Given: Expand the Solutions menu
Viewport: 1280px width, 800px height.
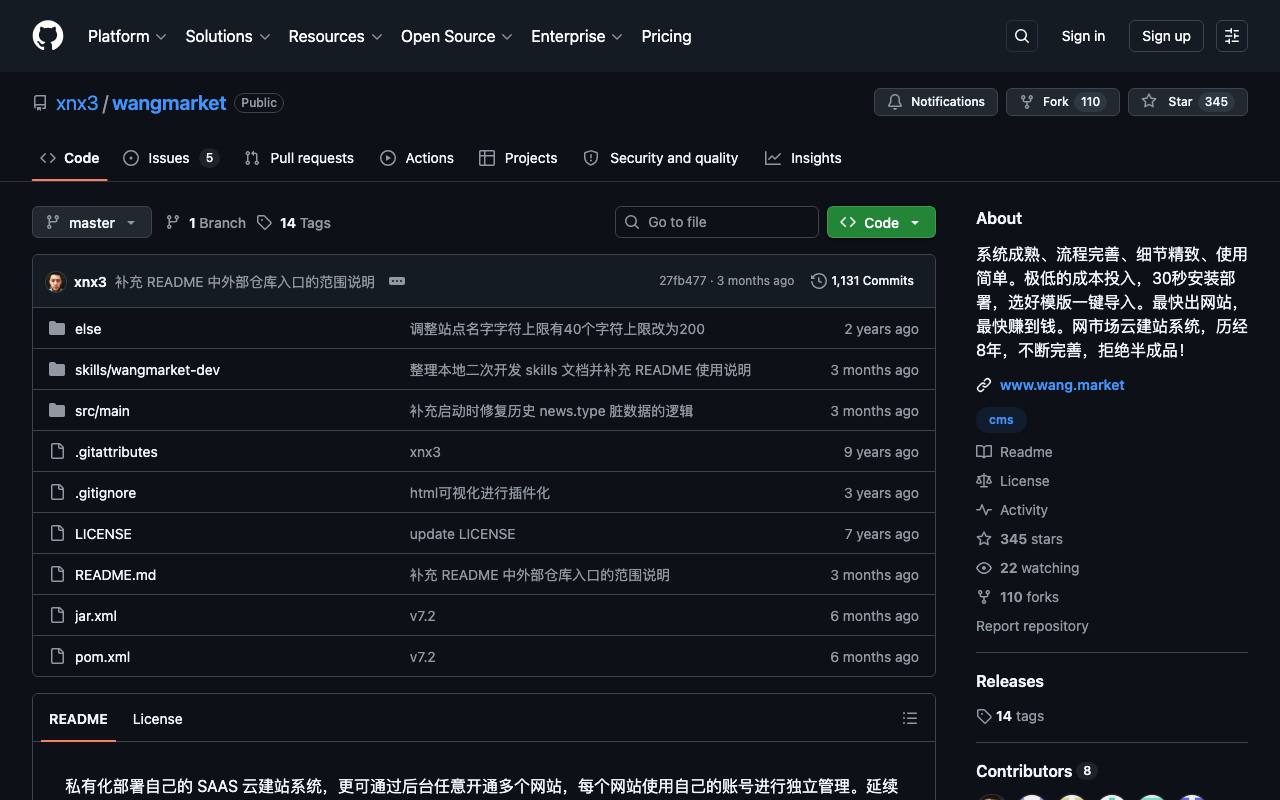Looking at the screenshot, I should coord(228,36).
